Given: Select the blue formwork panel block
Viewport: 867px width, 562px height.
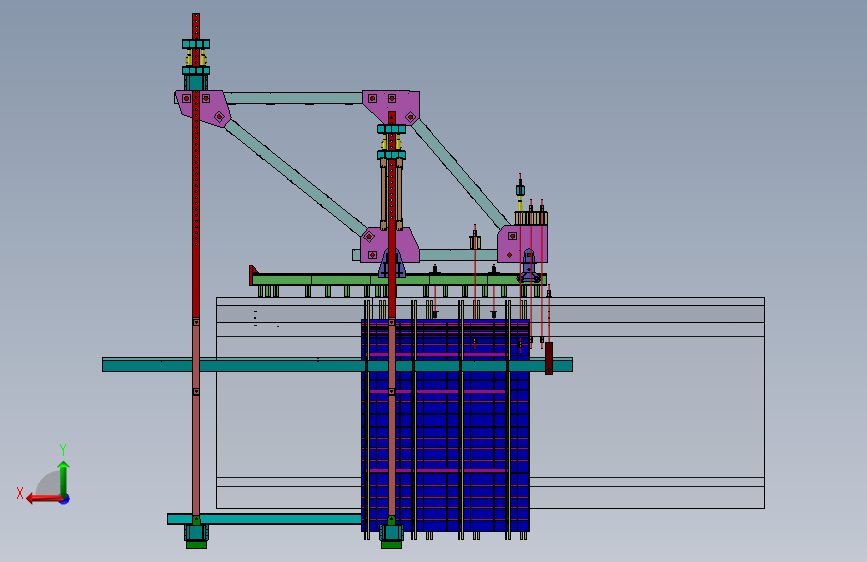Looking at the screenshot, I should pos(446,425).
